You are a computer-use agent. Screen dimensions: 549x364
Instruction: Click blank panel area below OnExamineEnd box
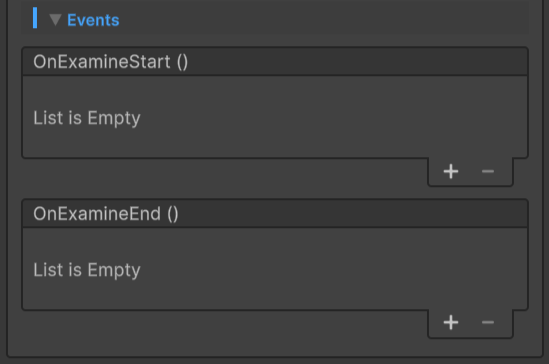point(224,332)
